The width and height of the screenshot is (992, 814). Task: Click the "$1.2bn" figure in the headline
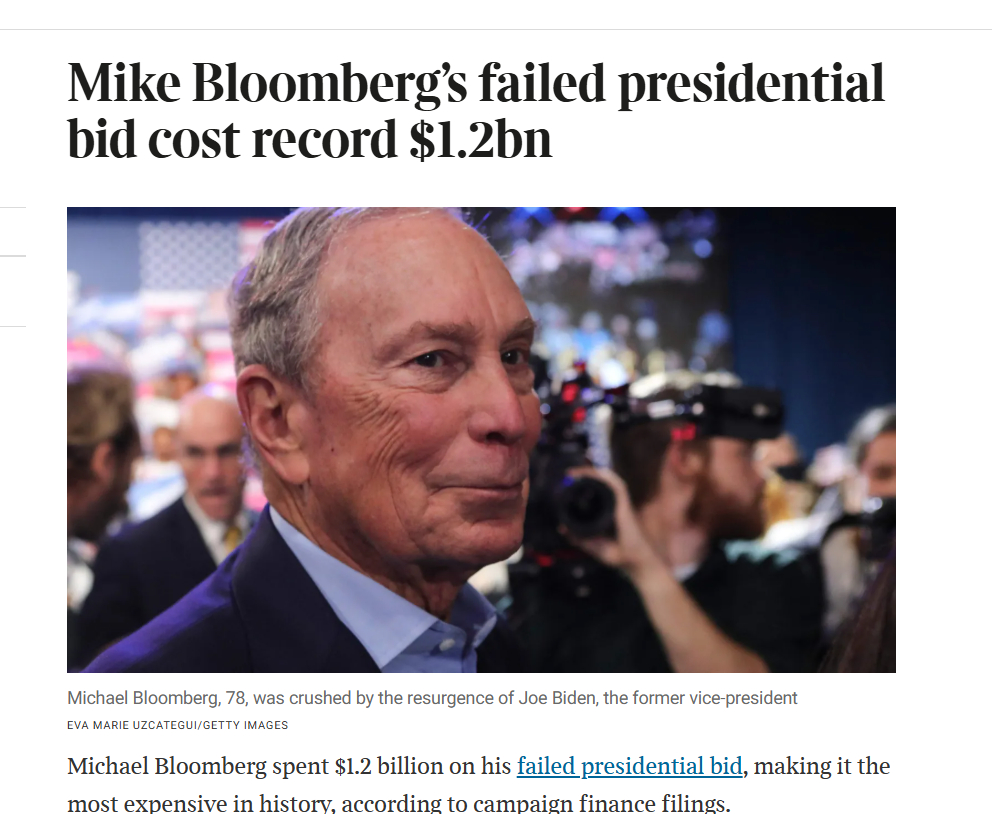tap(480, 139)
